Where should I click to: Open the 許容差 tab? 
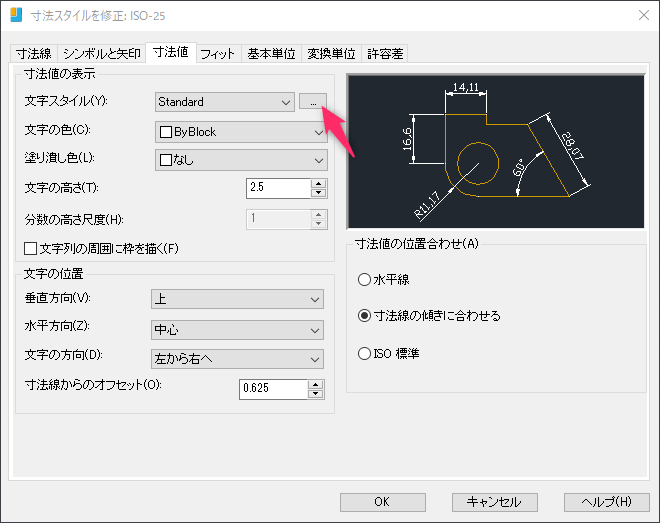tap(385, 53)
